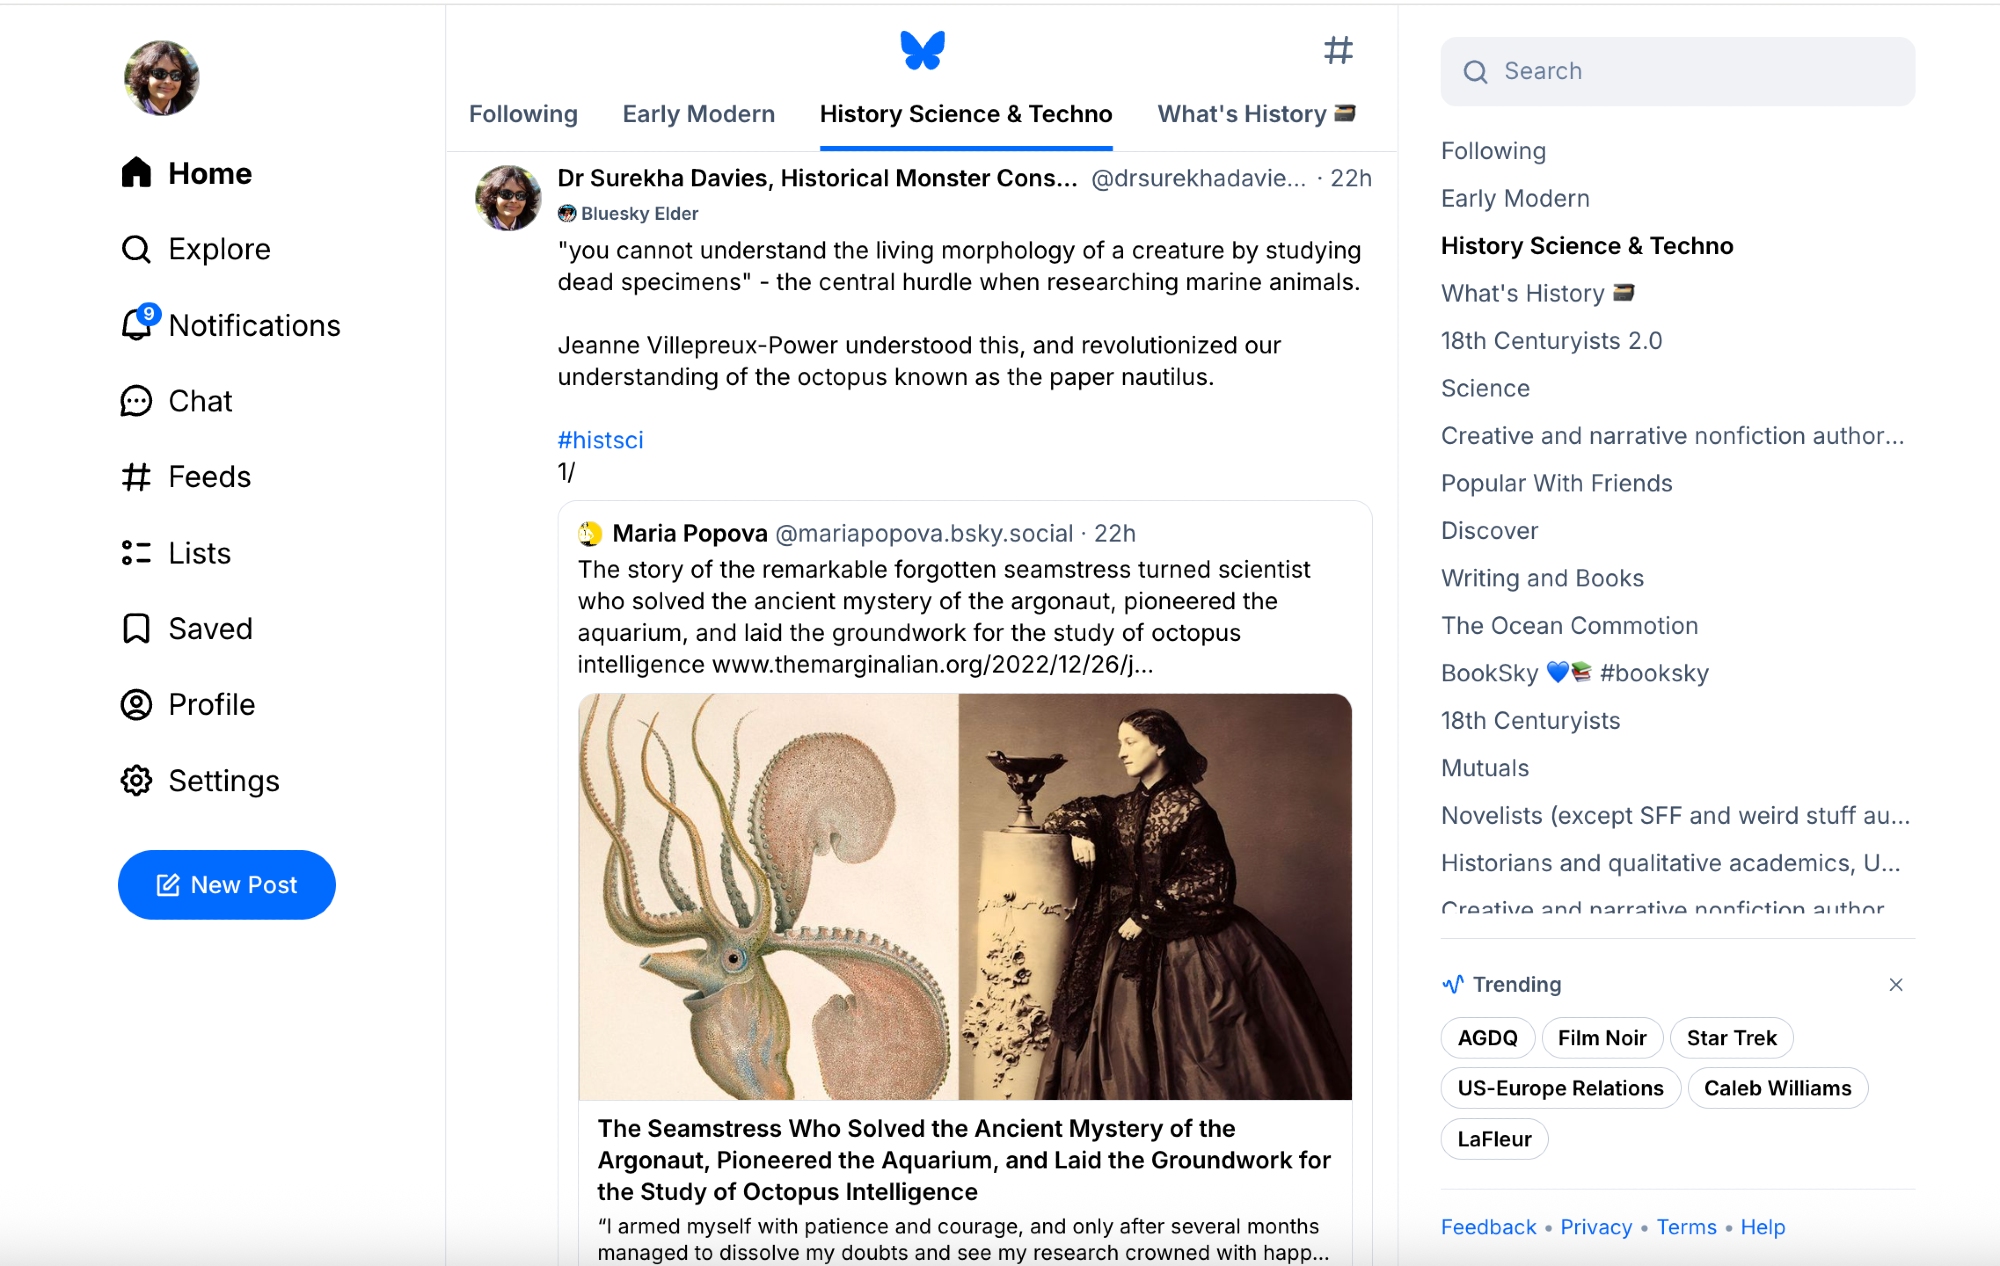Click the Bluesky butterfly logo

pyautogui.click(x=921, y=50)
